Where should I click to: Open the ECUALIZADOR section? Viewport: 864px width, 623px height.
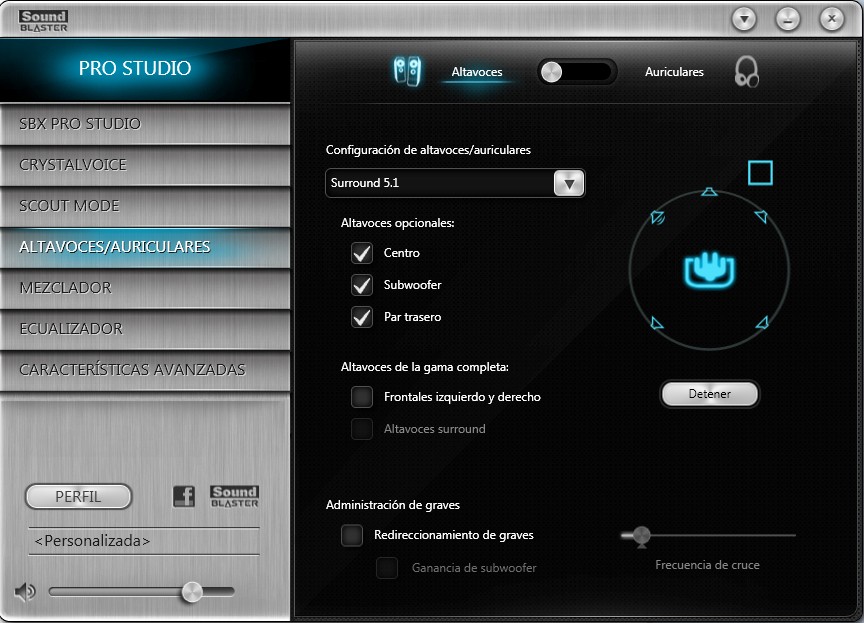click(145, 329)
